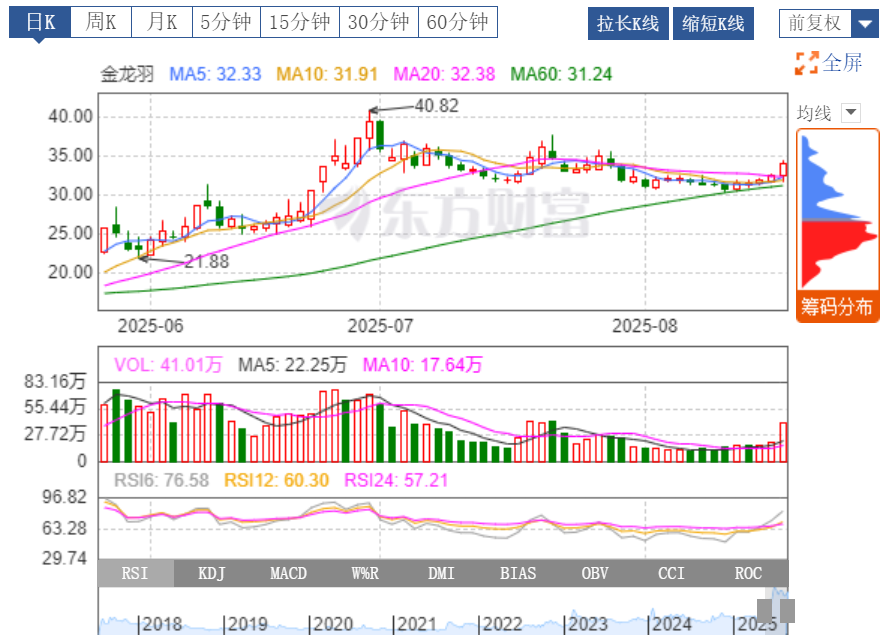Select the OBV indicator tab
This screenshot has height=639, width=885.
[595, 574]
